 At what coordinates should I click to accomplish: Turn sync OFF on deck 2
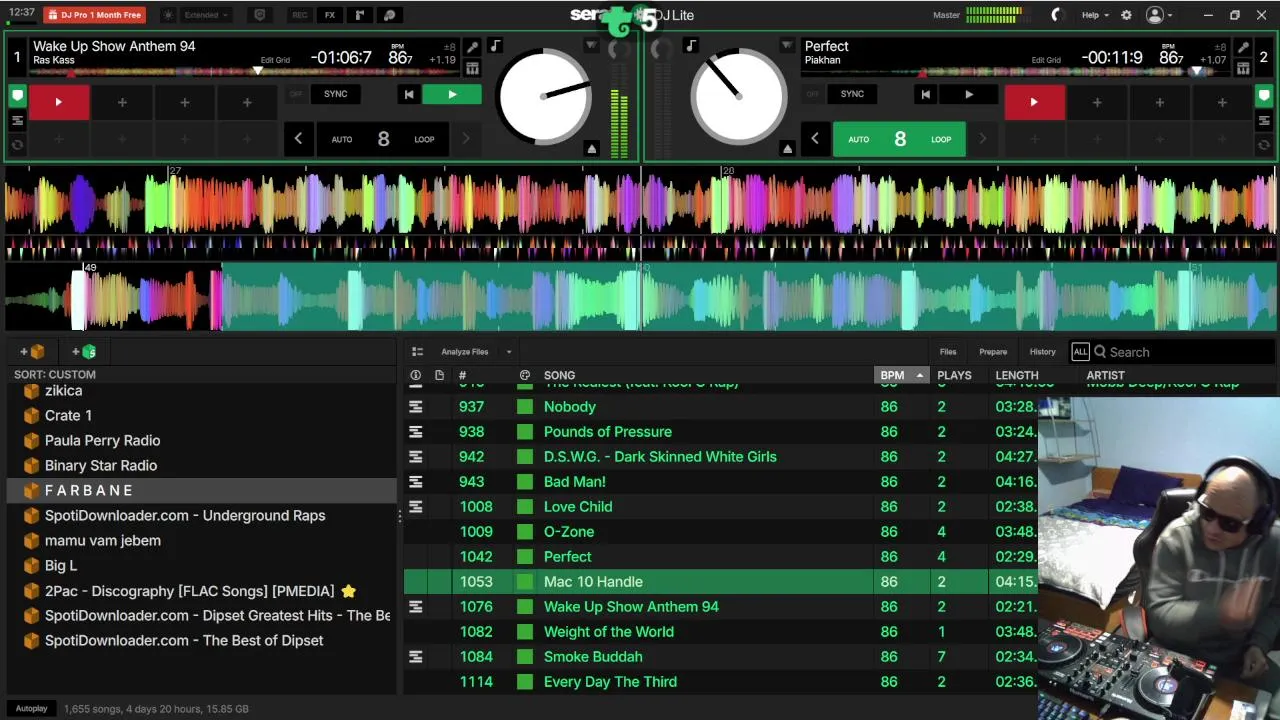point(812,94)
